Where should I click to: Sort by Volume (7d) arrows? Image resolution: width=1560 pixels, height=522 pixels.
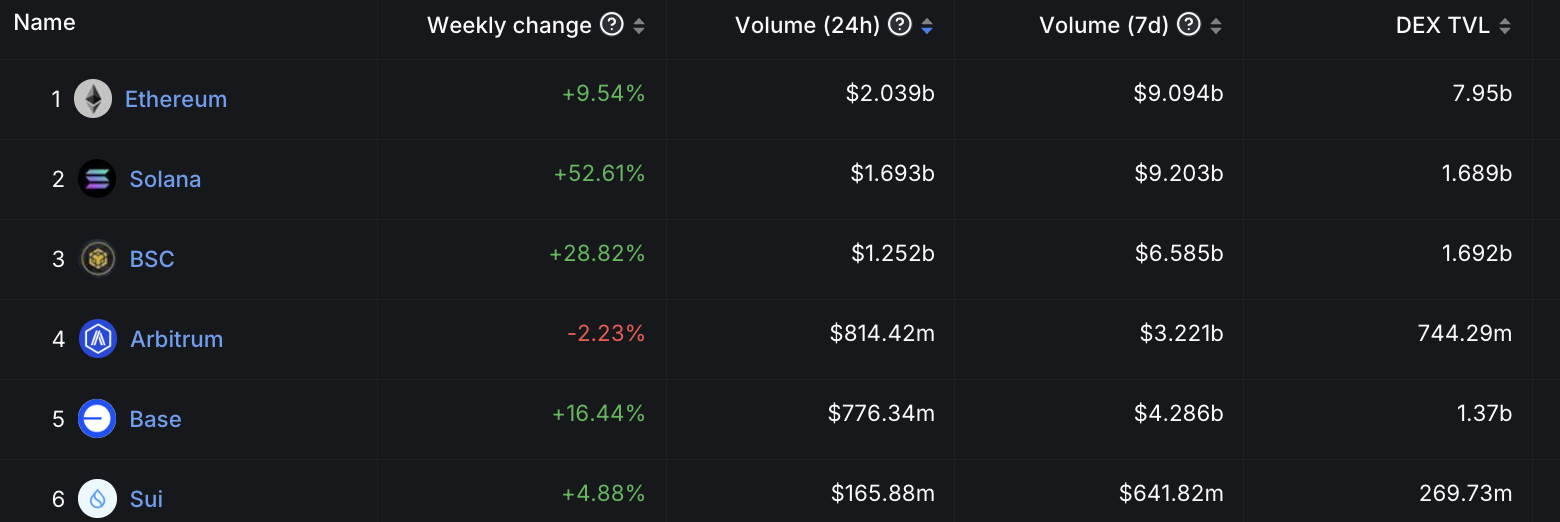[1216, 26]
